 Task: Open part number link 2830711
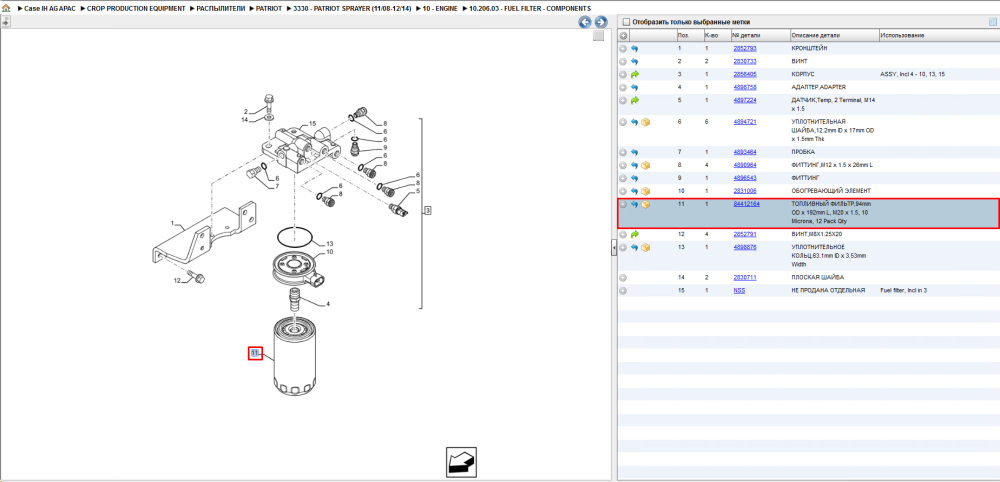point(745,278)
